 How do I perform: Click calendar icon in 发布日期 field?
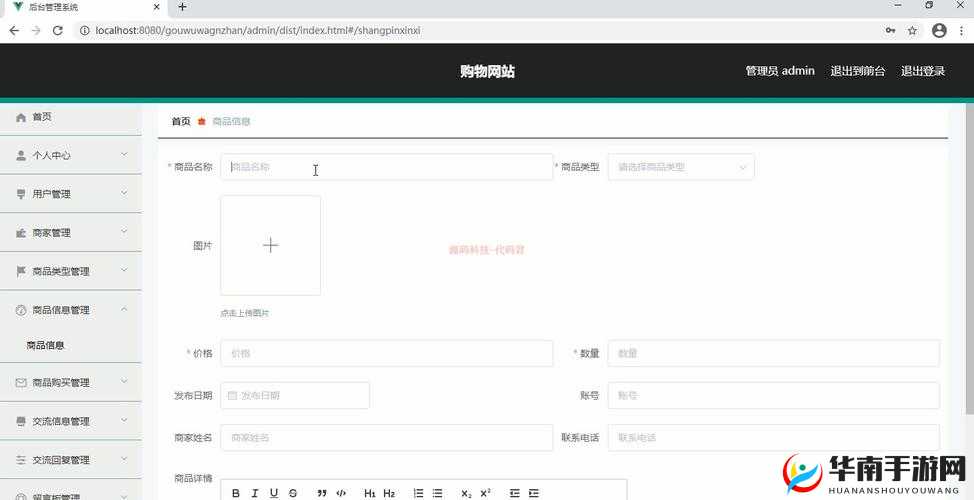point(233,396)
